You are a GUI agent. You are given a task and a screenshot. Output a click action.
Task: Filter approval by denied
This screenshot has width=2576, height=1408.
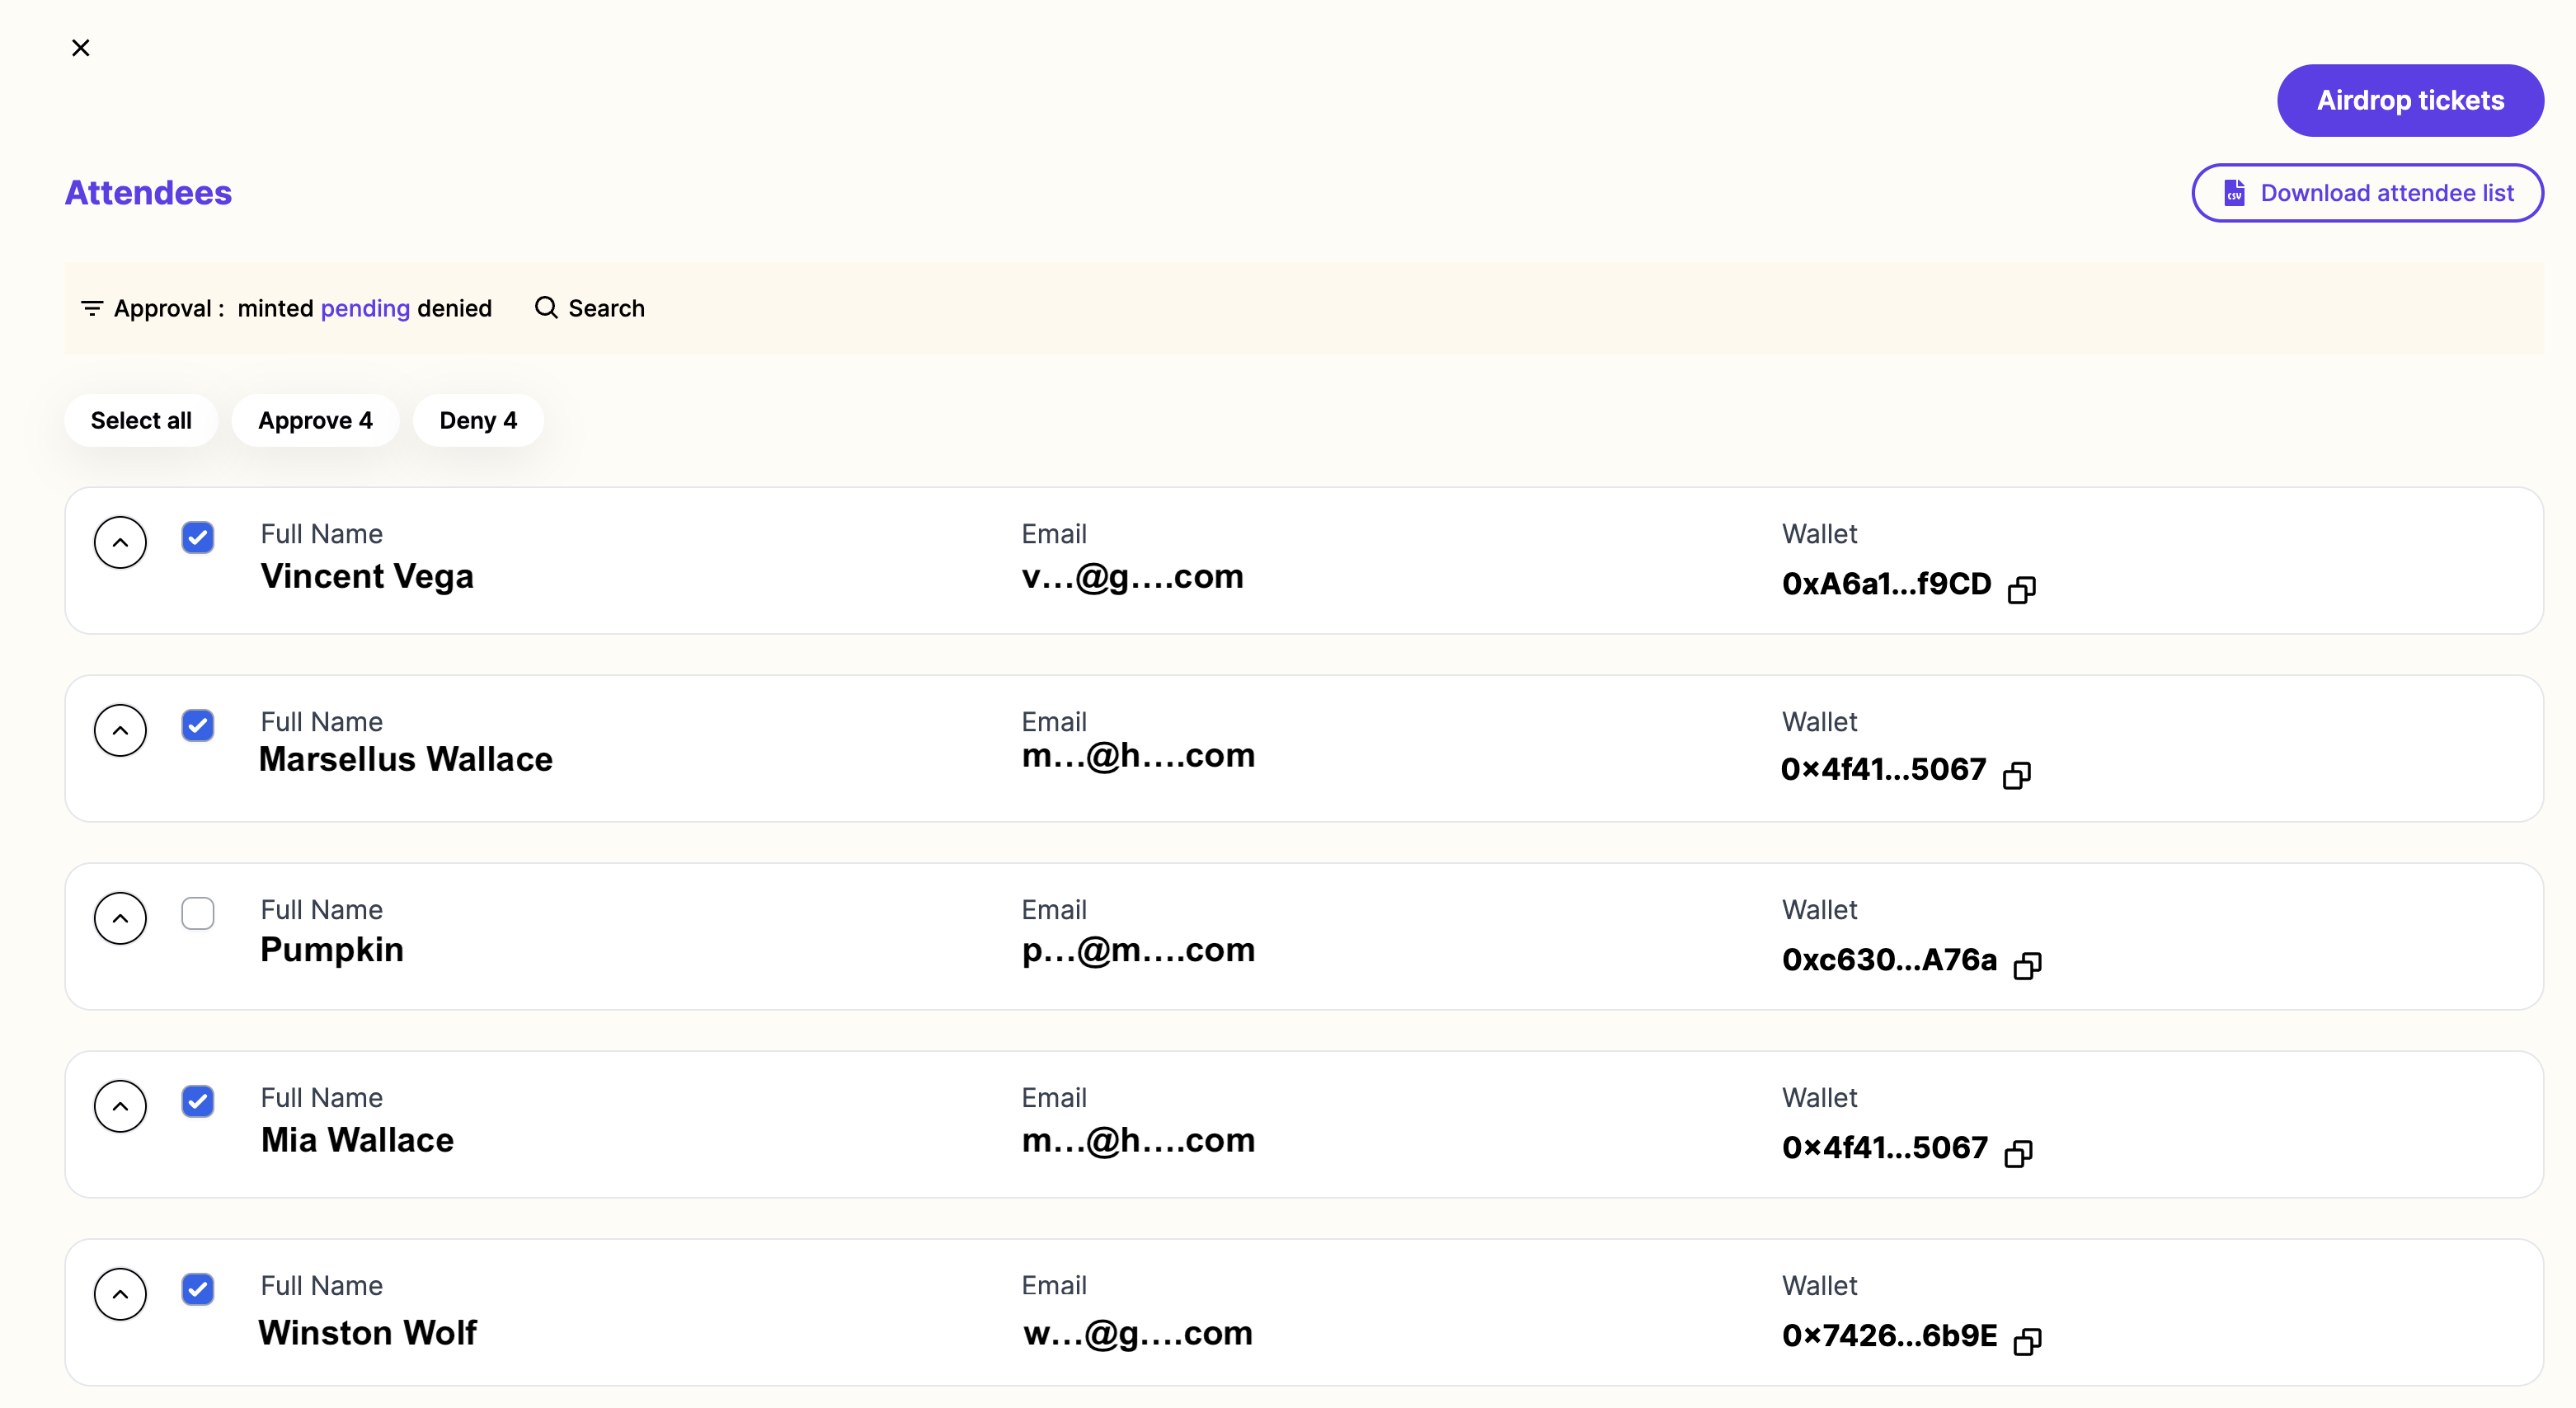click(x=454, y=308)
